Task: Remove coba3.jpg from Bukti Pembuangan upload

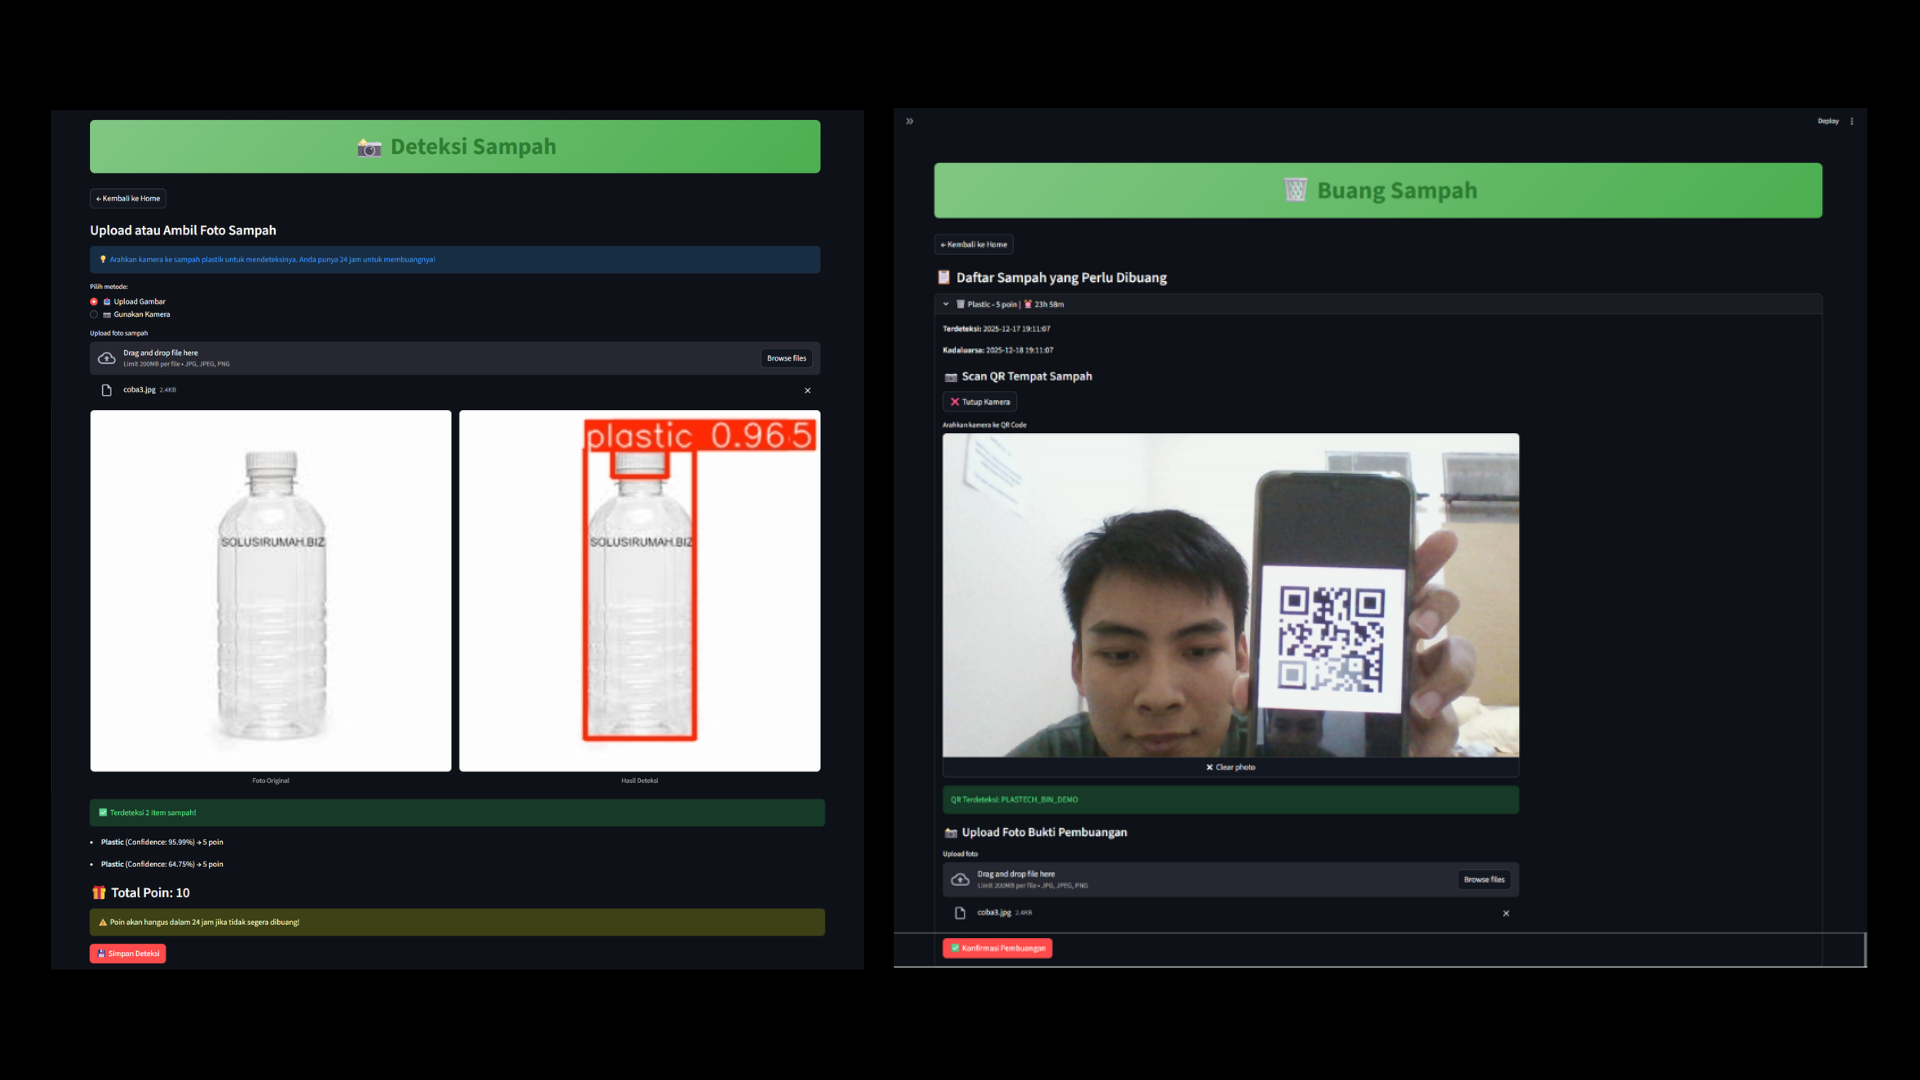Action: point(1506,913)
